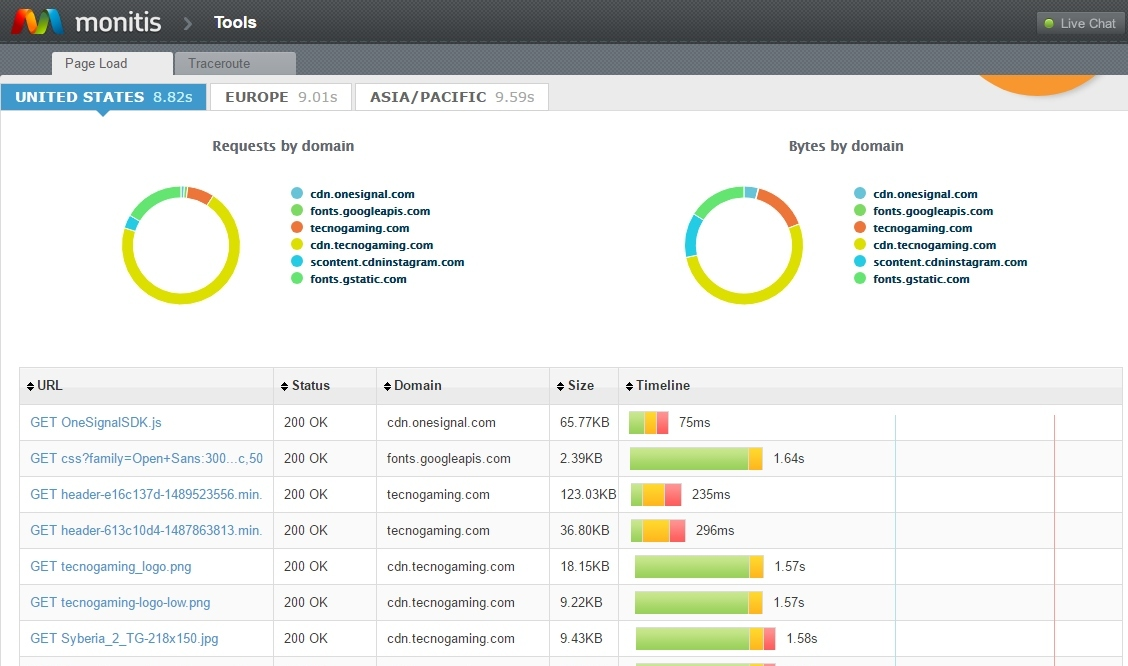Click cdn.tecnogaming.com label in Requests legend
Viewport: 1128px width, 666px height.
[371, 245]
